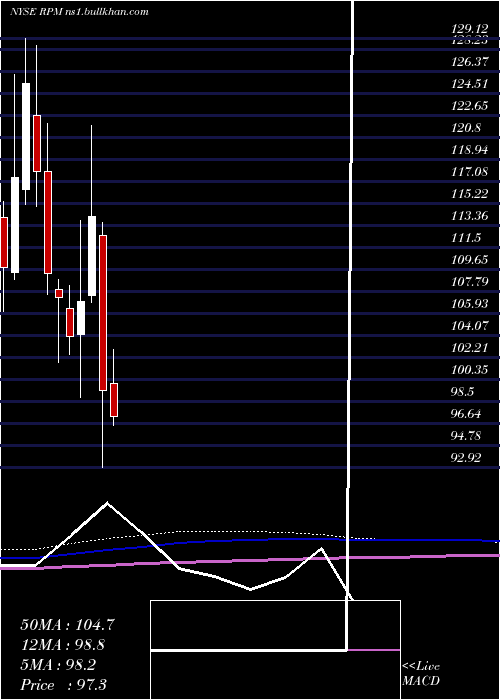Click the 109.65 price axis label
The width and height of the screenshot is (500, 700).
[470, 260]
